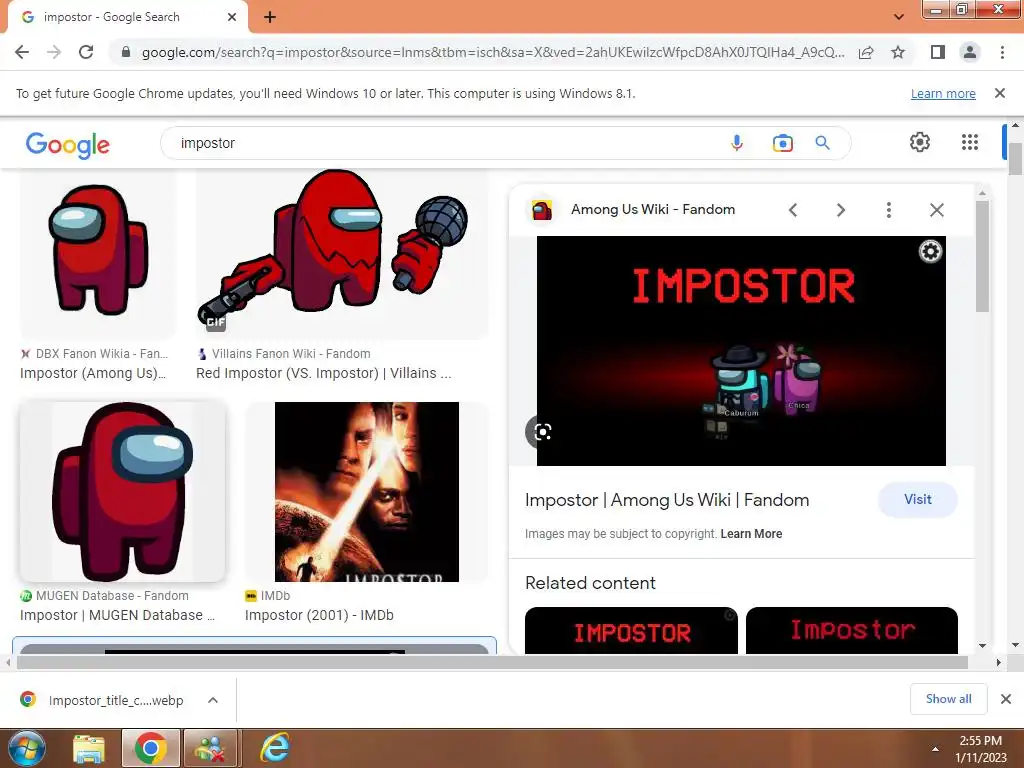This screenshot has width=1024, height=768.
Task: Open File Explorer from the taskbar
Action: click(89, 748)
